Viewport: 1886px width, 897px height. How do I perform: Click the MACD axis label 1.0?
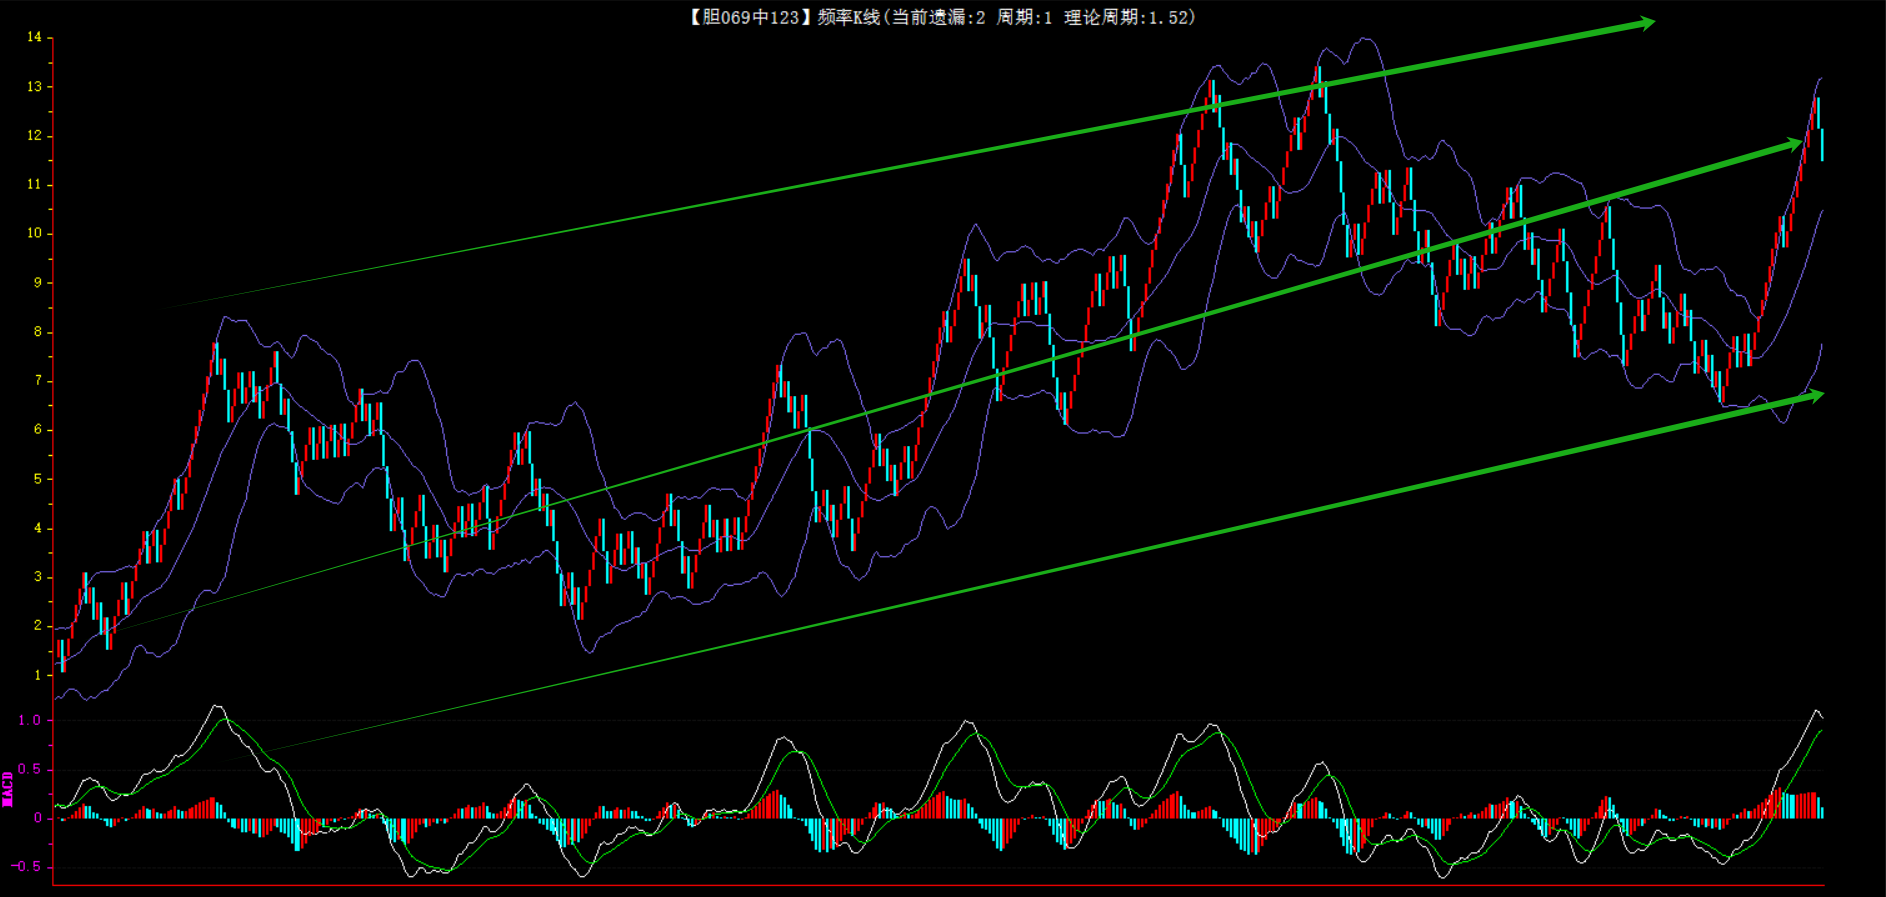(x=30, y=720)
